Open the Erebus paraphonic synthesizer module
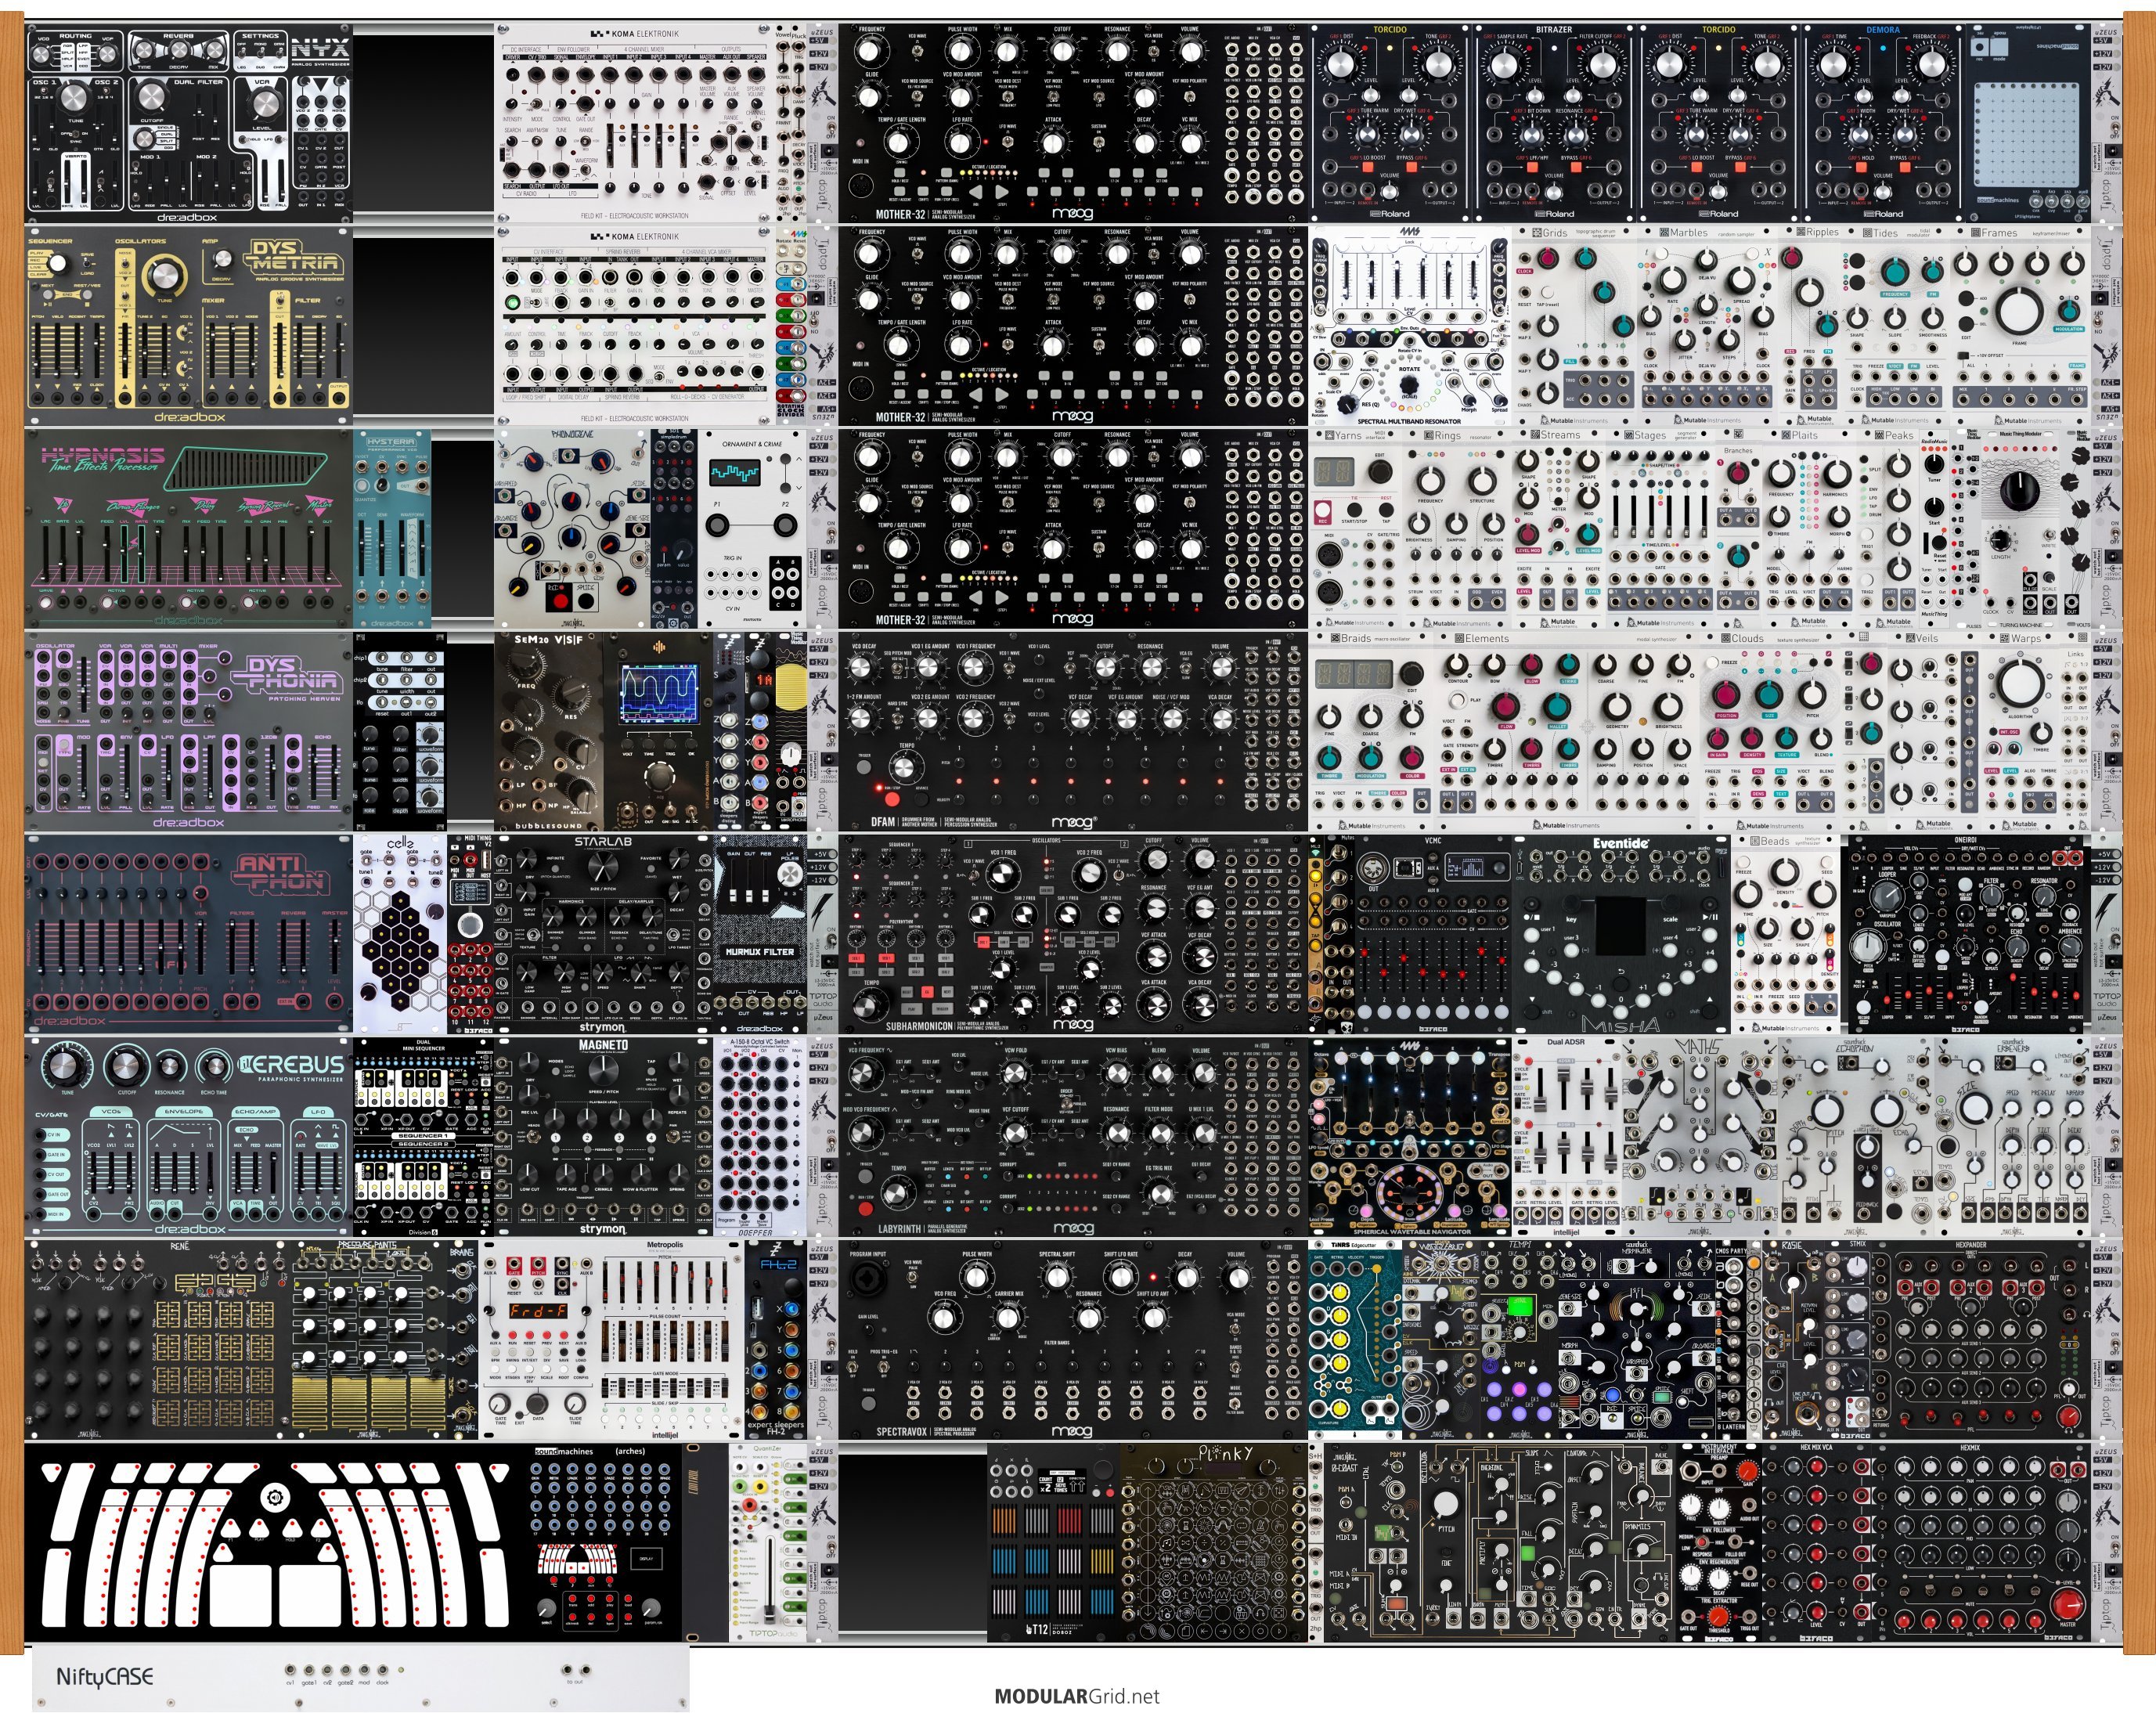This screenshot has height=1713, width=2156. coord(189,1138)
